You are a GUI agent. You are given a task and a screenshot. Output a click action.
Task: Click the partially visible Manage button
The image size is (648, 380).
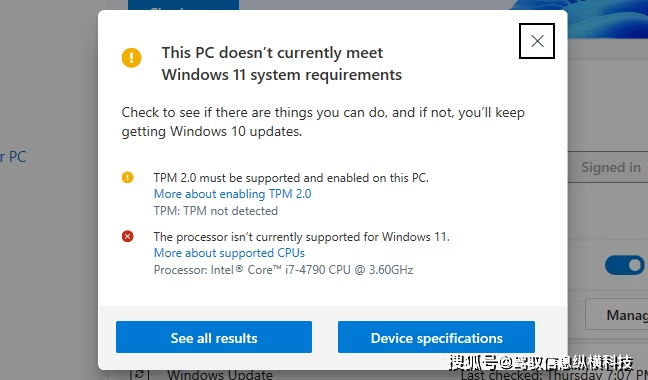tap(617, 315)
